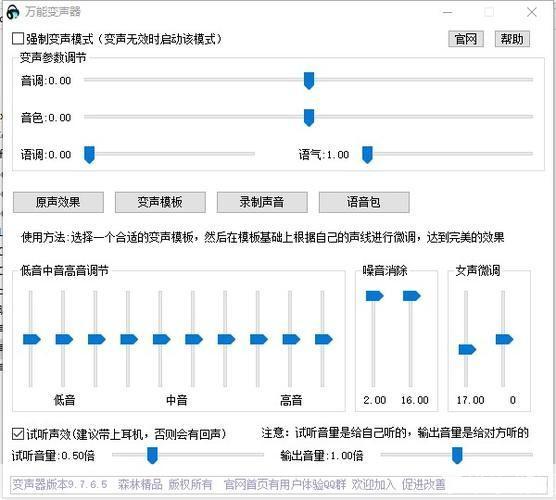
Task: Click the equalizer slider directly above 低音 label
Action: tap(64, 339)
